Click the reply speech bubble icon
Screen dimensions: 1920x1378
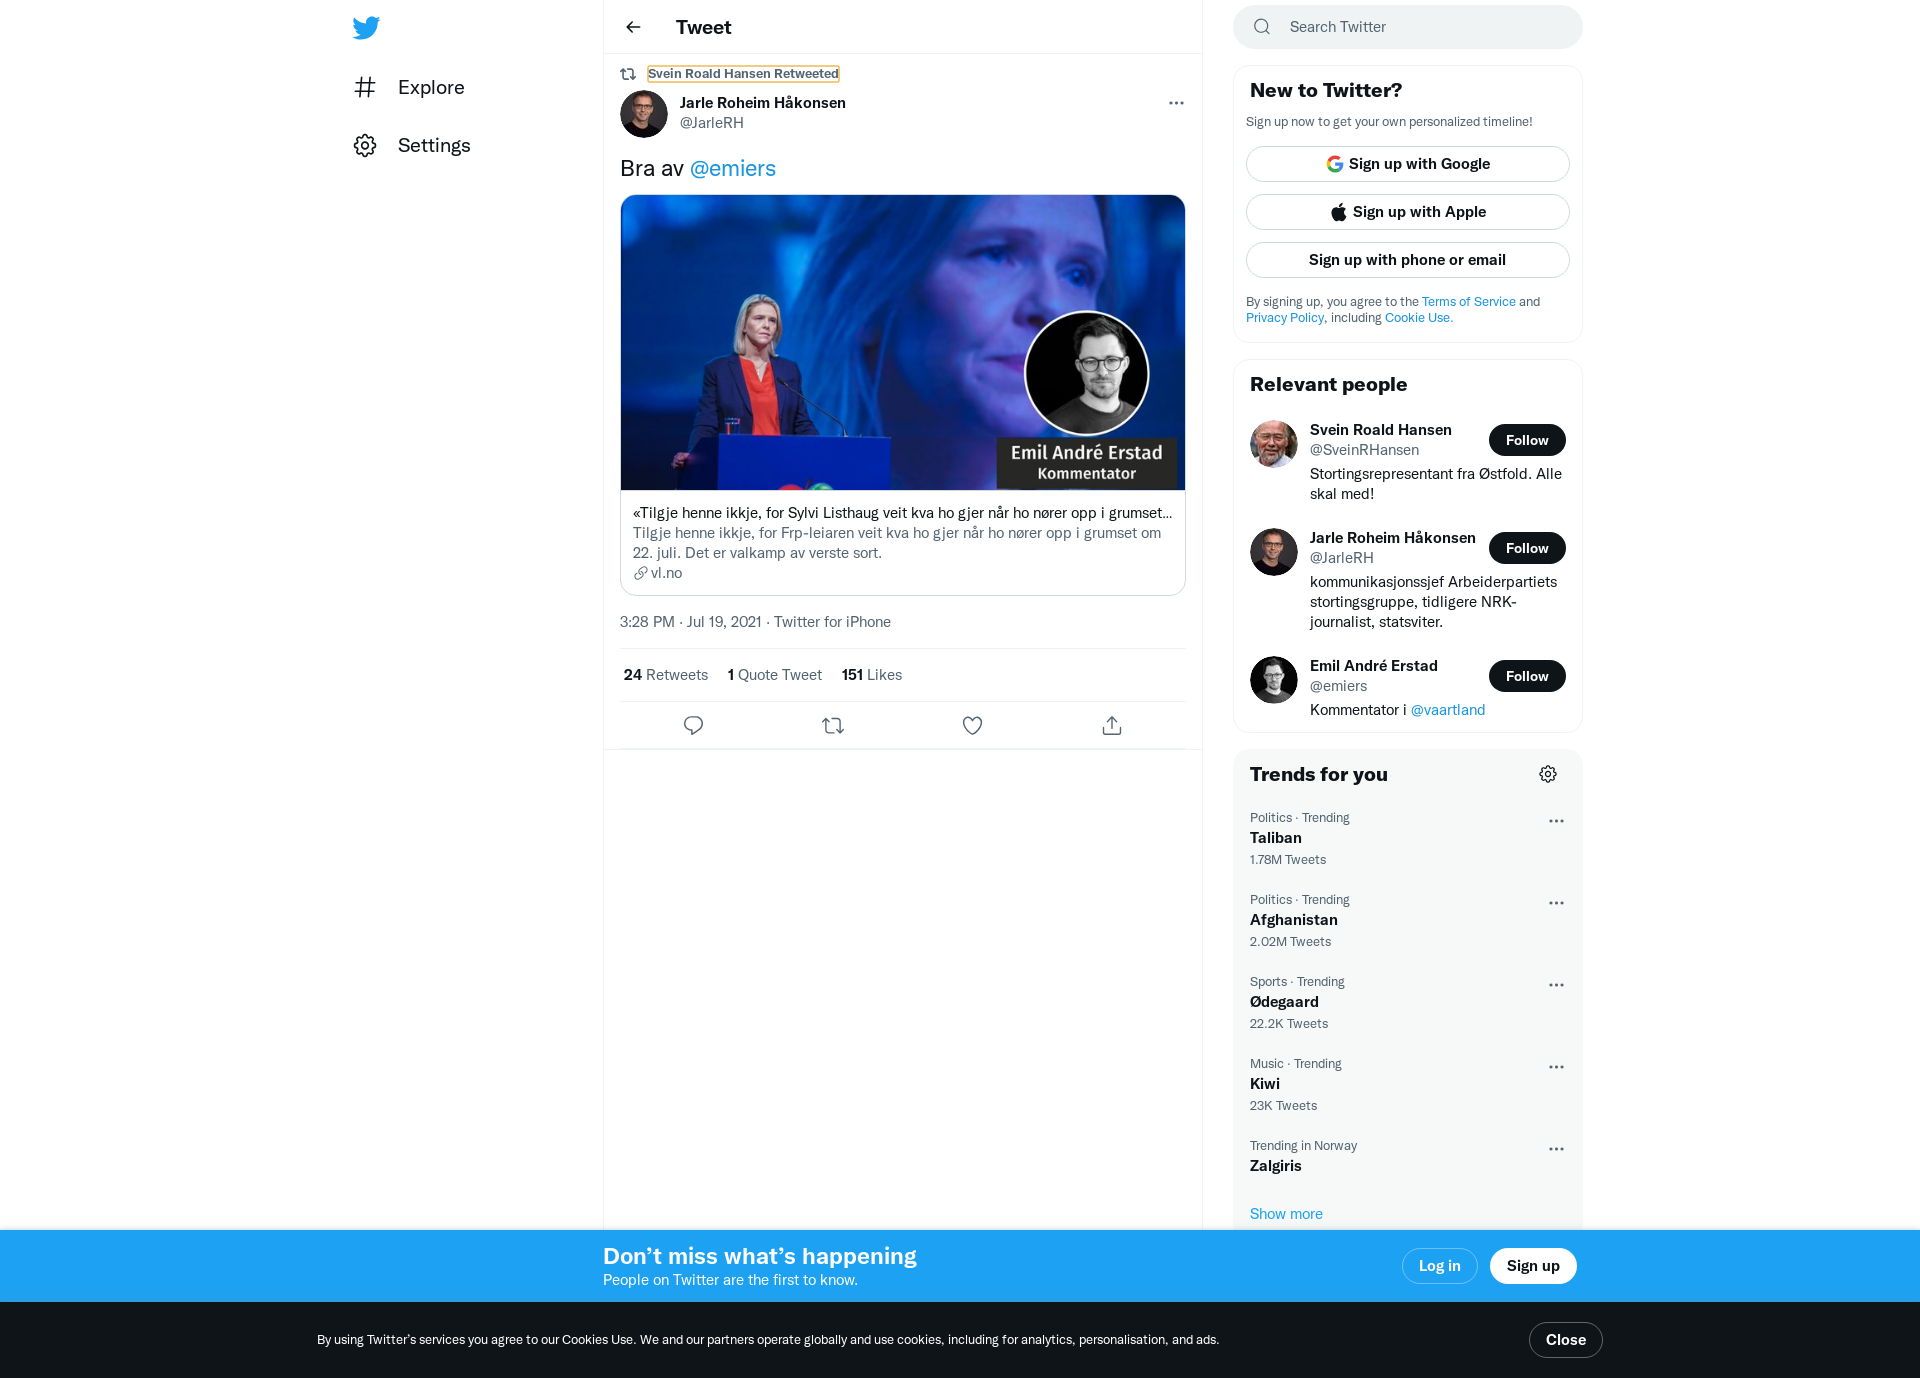pos(693,726)
